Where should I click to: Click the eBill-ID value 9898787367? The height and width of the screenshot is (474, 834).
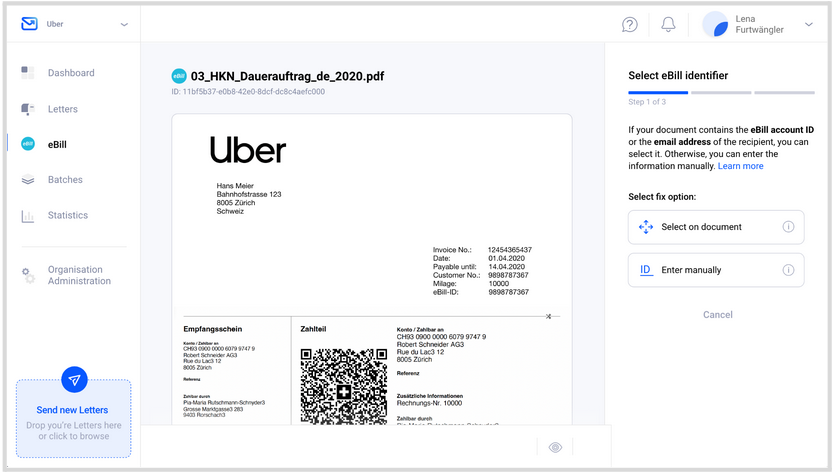click(508, 292)
